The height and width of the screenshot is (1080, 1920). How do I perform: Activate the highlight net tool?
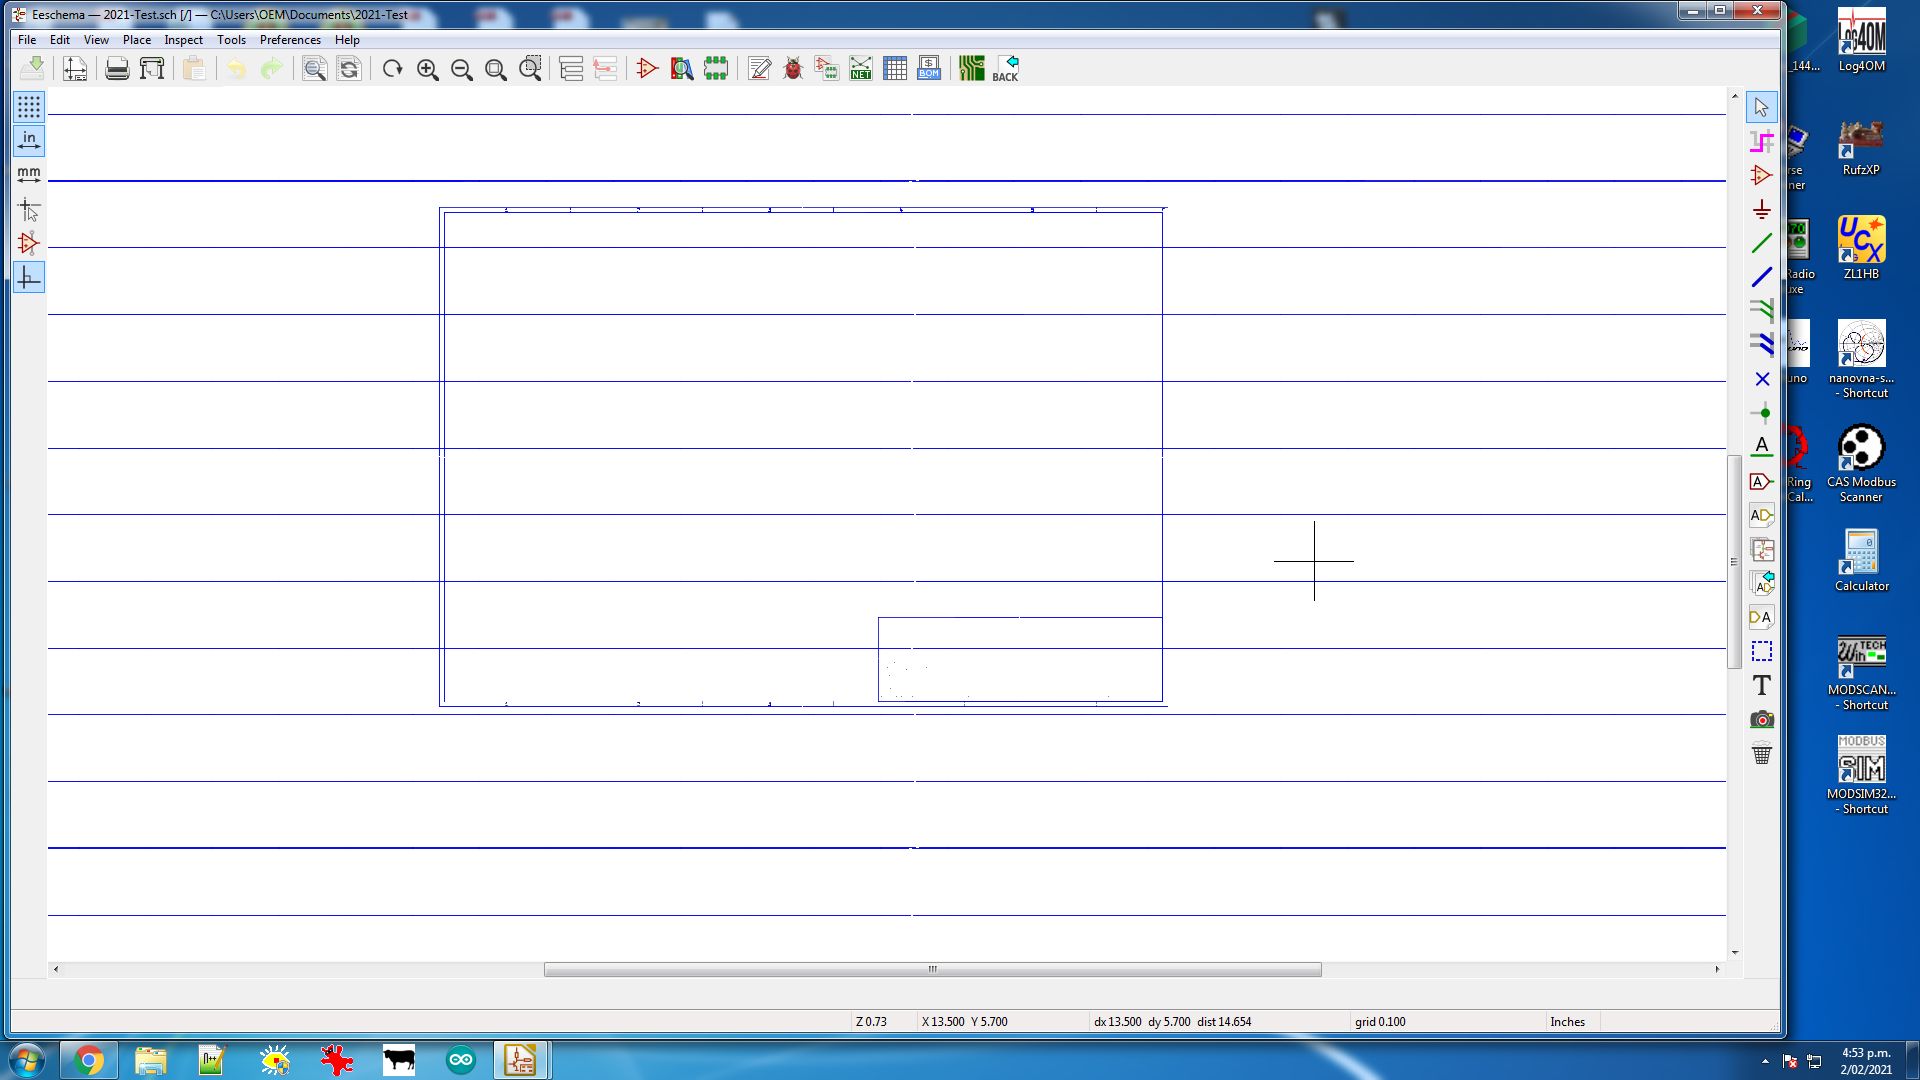[x=1761, y=141]
